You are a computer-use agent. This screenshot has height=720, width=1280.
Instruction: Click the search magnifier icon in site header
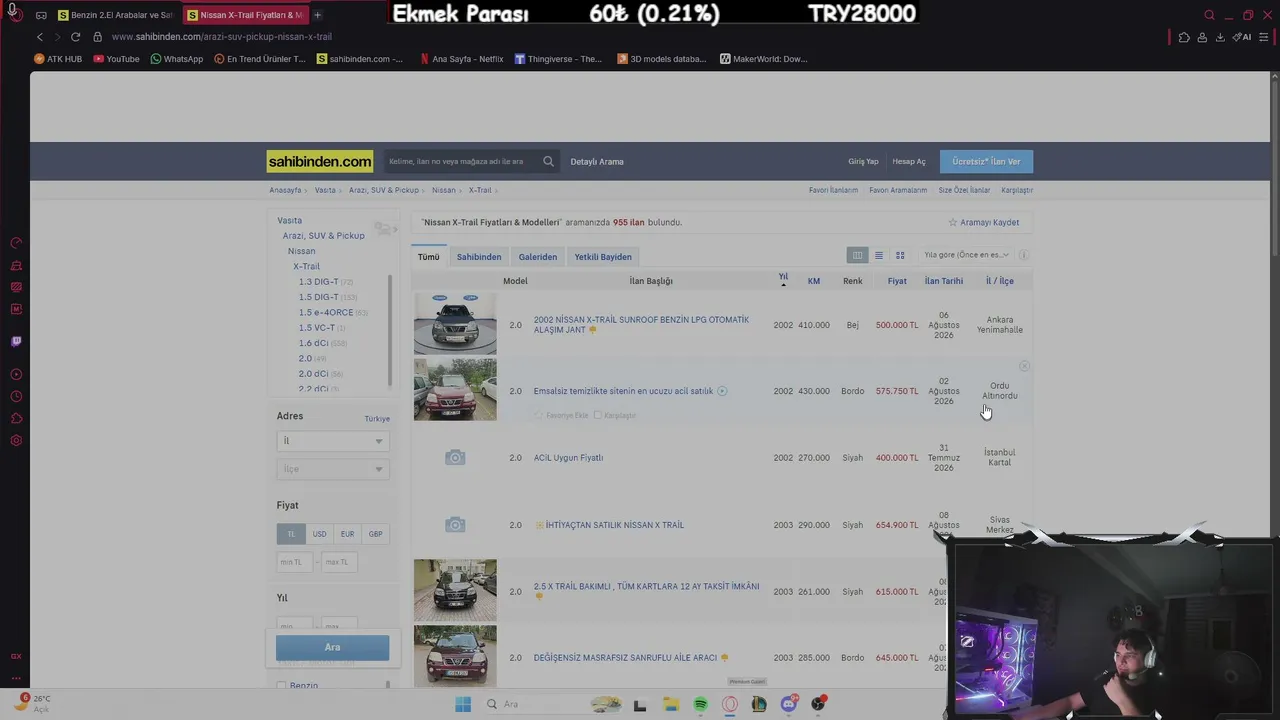tap(548, 161)
